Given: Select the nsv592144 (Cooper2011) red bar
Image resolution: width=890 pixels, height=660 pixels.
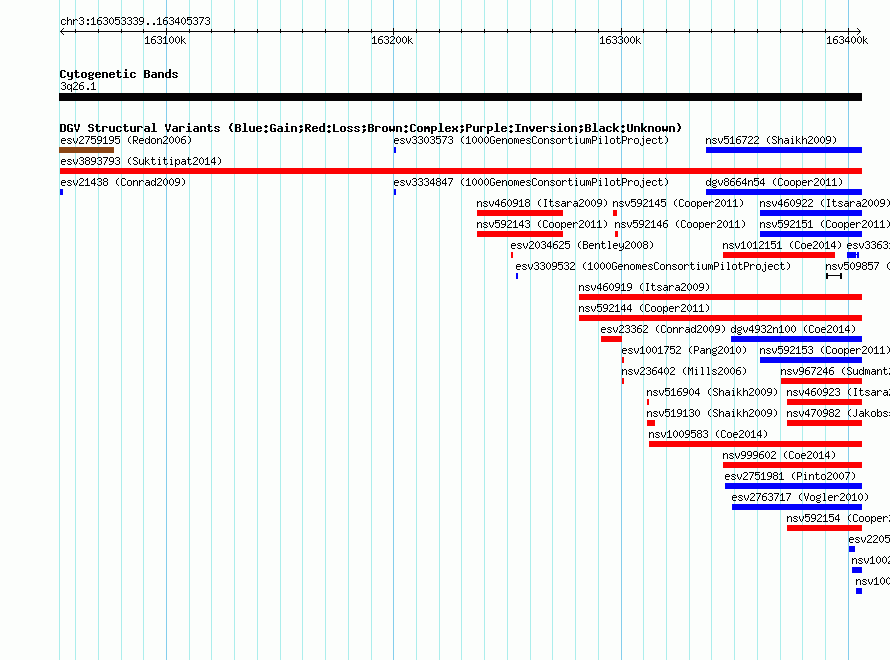Looking at the screenshot, I should 720,318.
